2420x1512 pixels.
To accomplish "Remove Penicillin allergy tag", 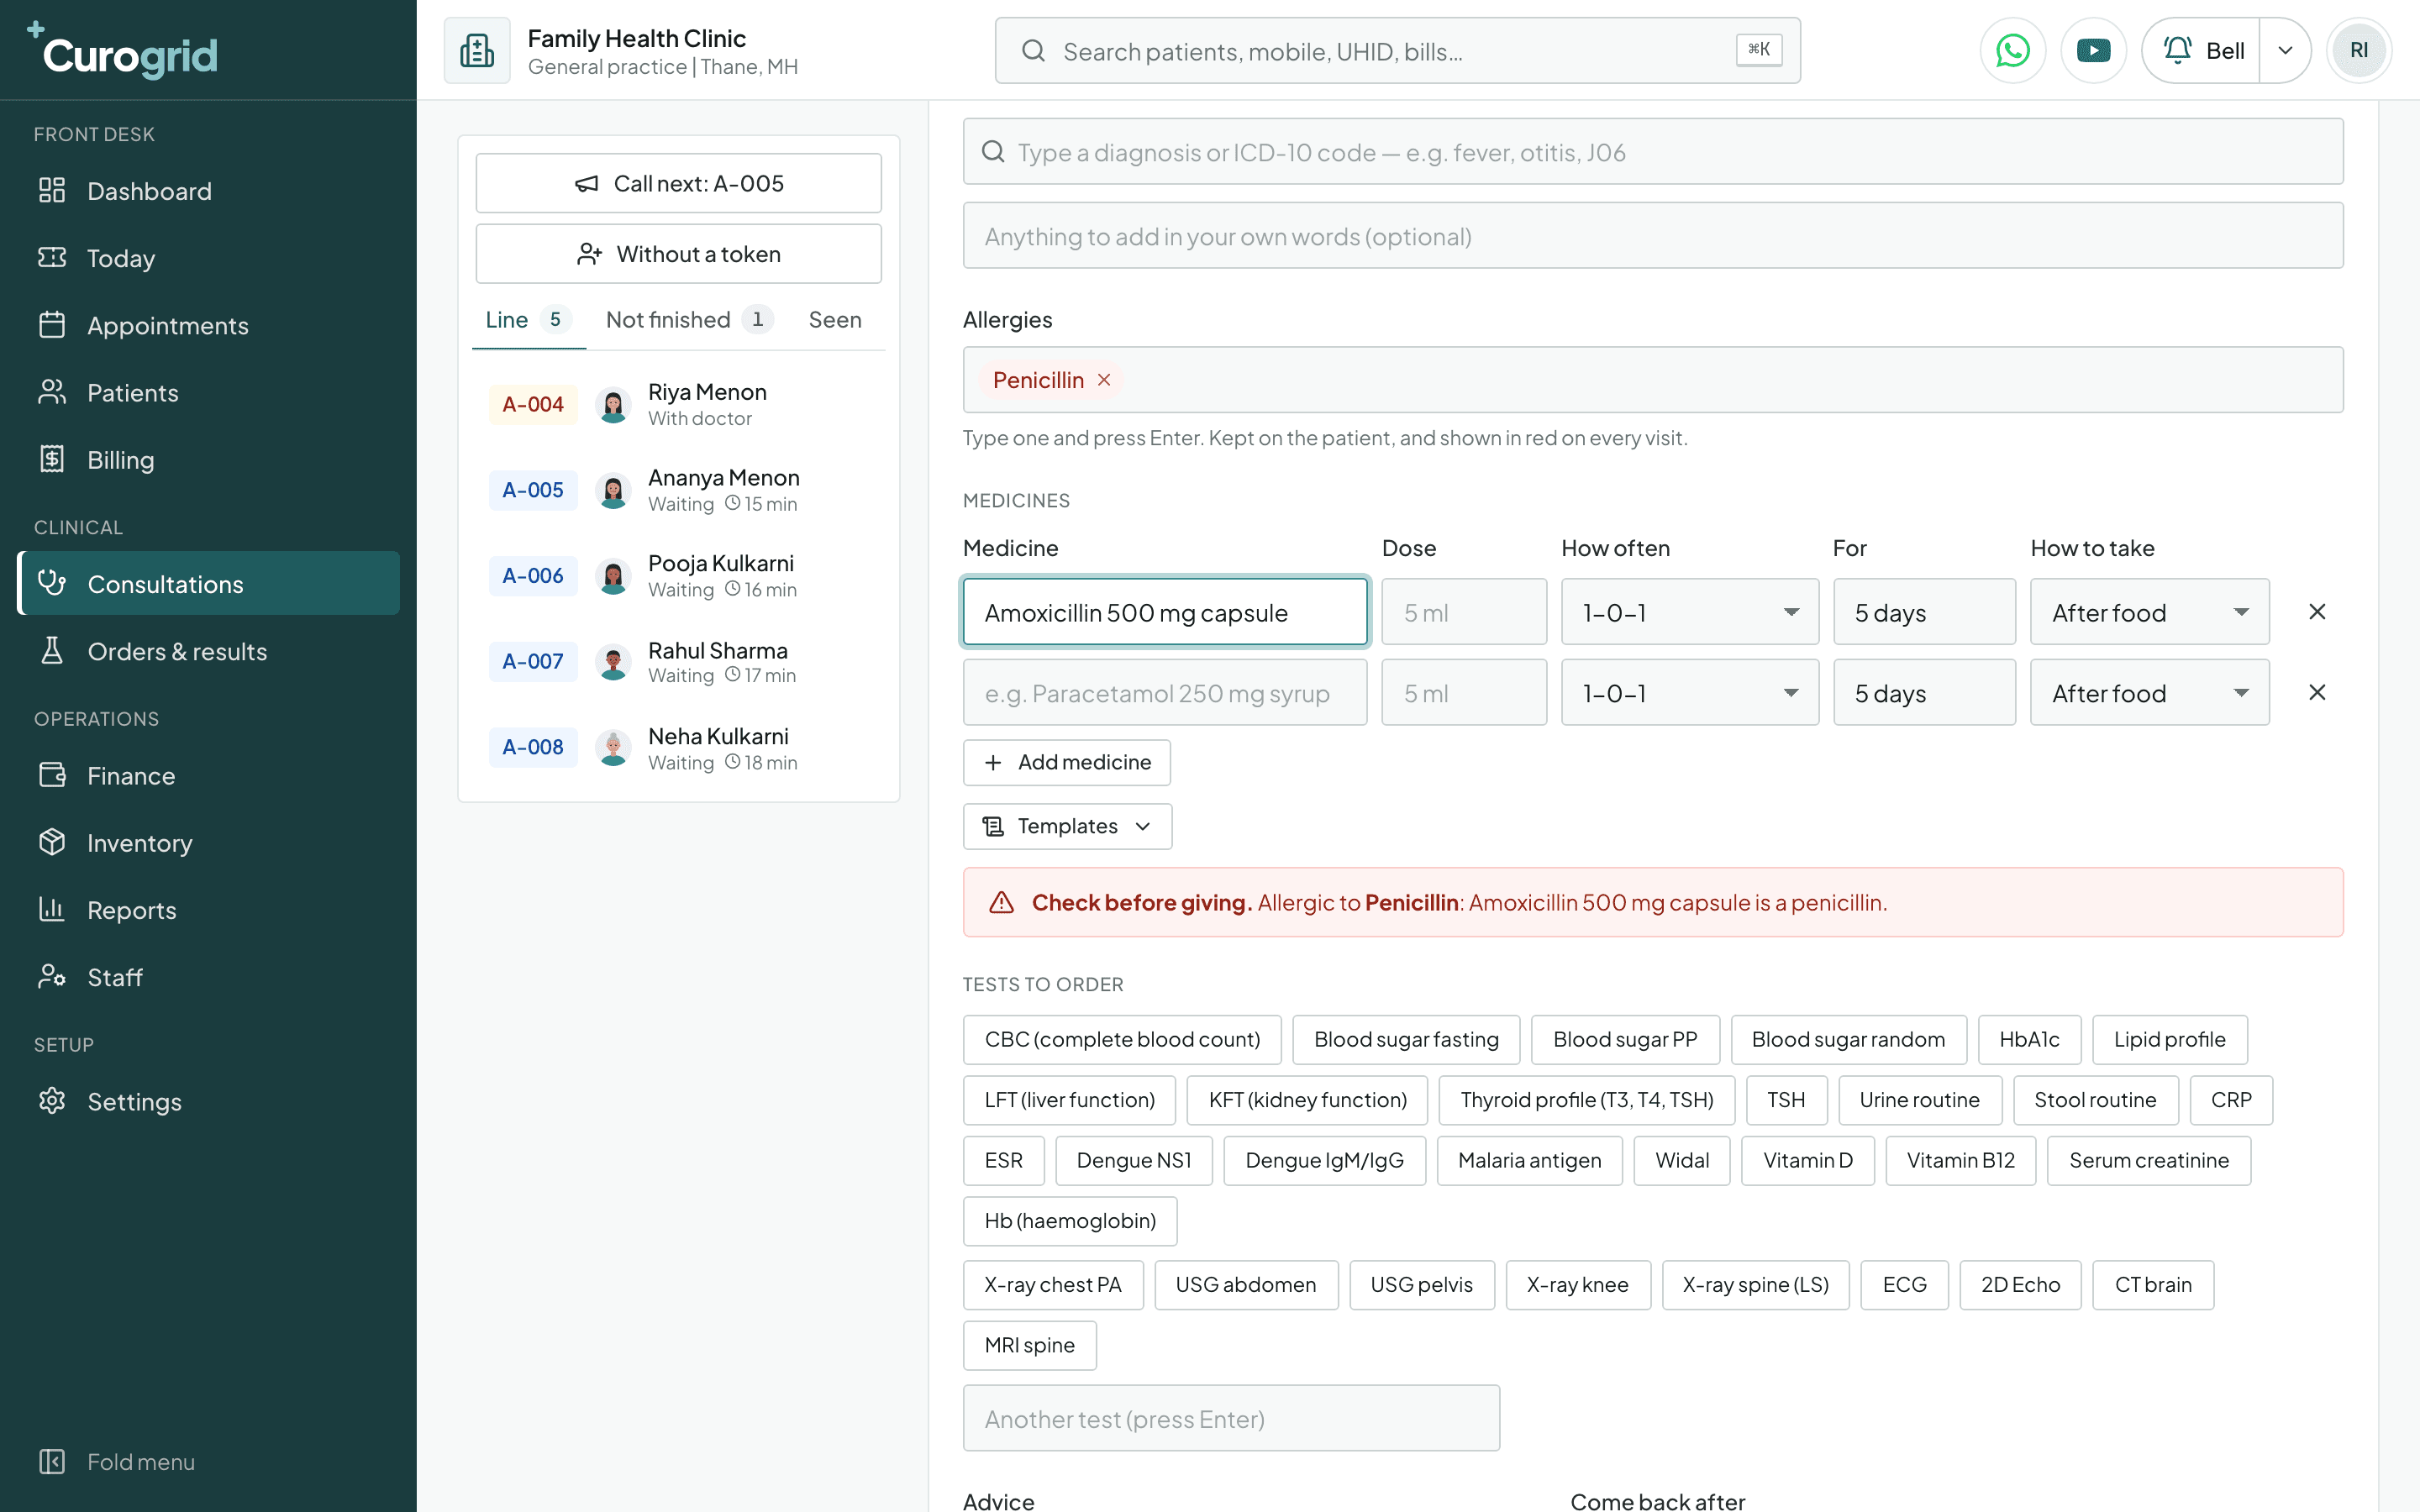I will [1104, 380].
